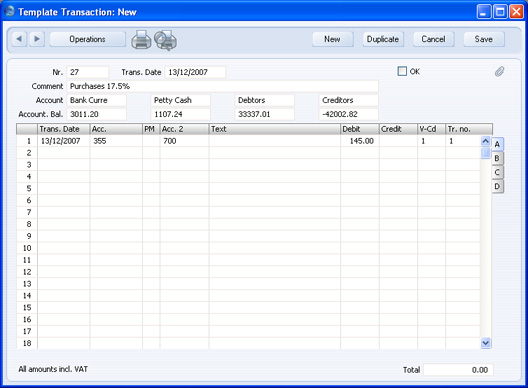Switch to flip tab A
The height and width of the screenshot is (388, 528).
pyautogui.click(x=497, y=144)
